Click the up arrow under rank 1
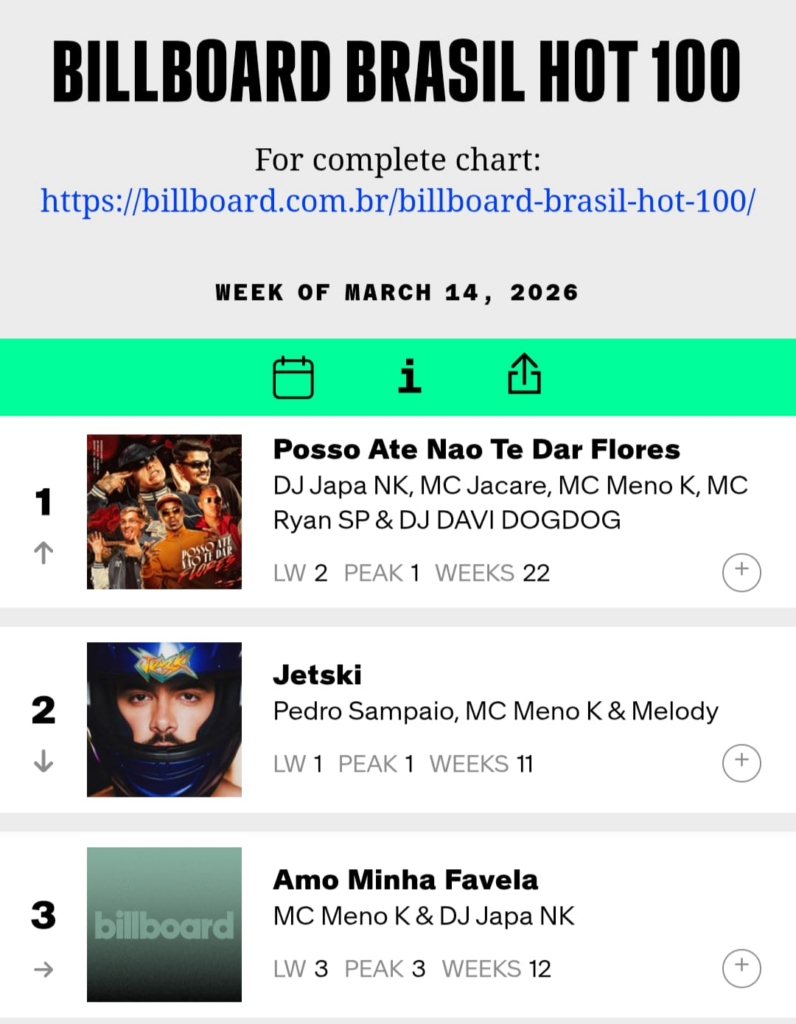Image resolution: width=796 pixels, height=1024 pixels. point(43,553)
